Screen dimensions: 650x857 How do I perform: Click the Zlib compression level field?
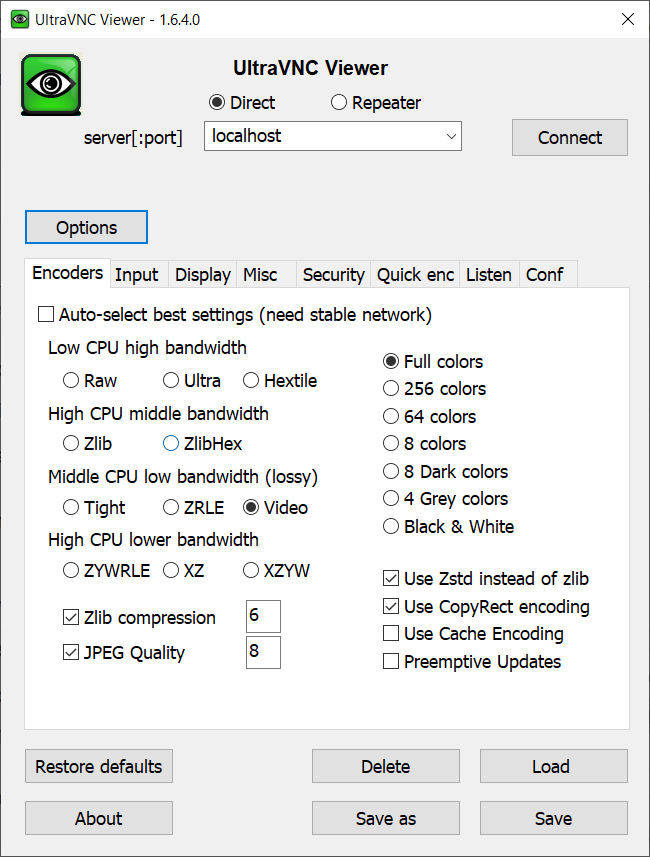tap(263, 616)
